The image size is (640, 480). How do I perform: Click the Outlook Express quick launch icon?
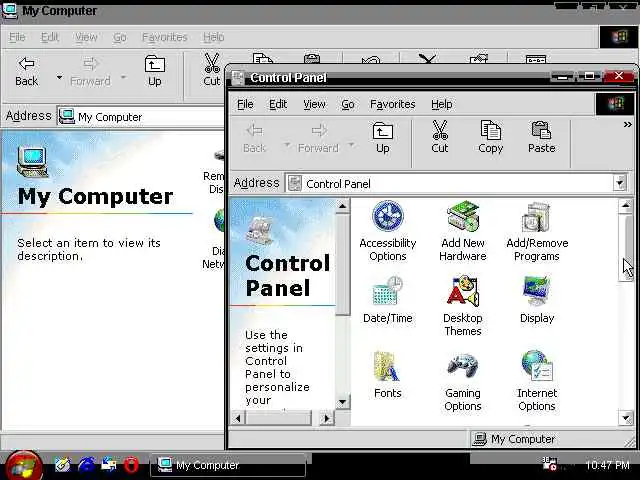point(109,464)
